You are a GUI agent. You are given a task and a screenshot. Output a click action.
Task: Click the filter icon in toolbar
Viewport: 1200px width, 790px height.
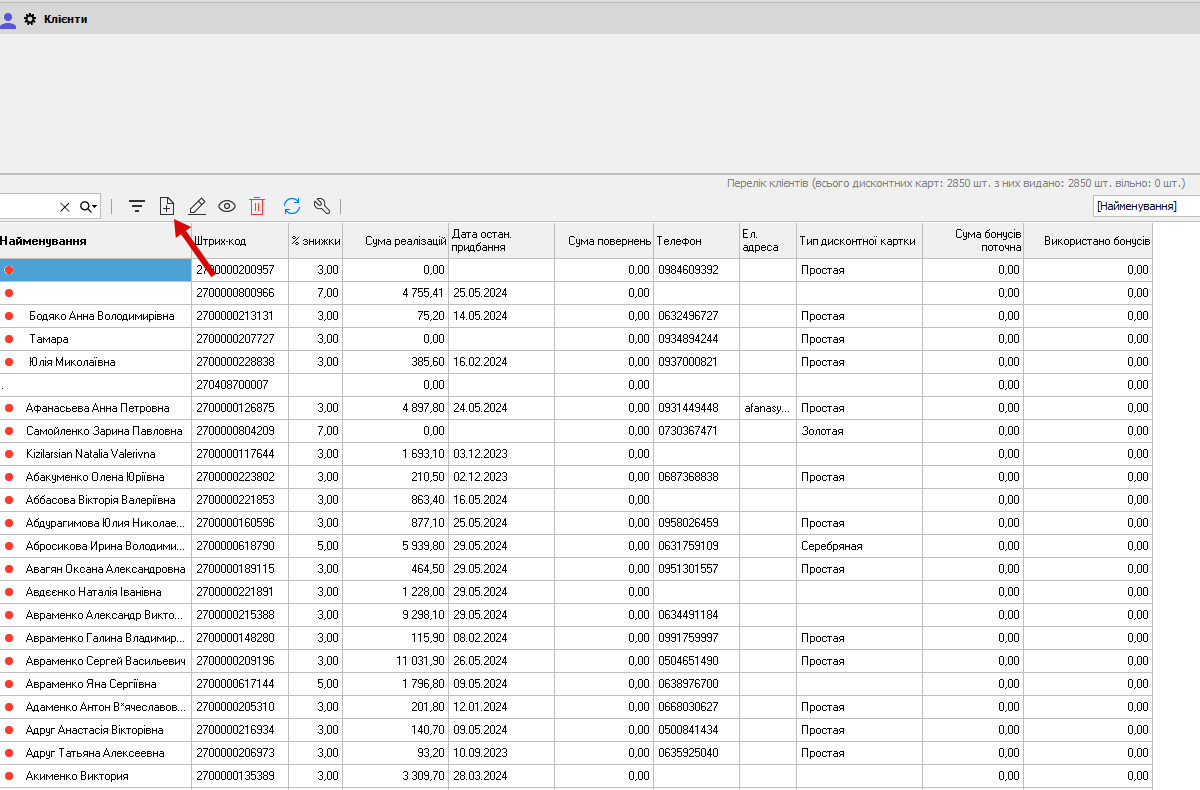[x=137, y=206]
